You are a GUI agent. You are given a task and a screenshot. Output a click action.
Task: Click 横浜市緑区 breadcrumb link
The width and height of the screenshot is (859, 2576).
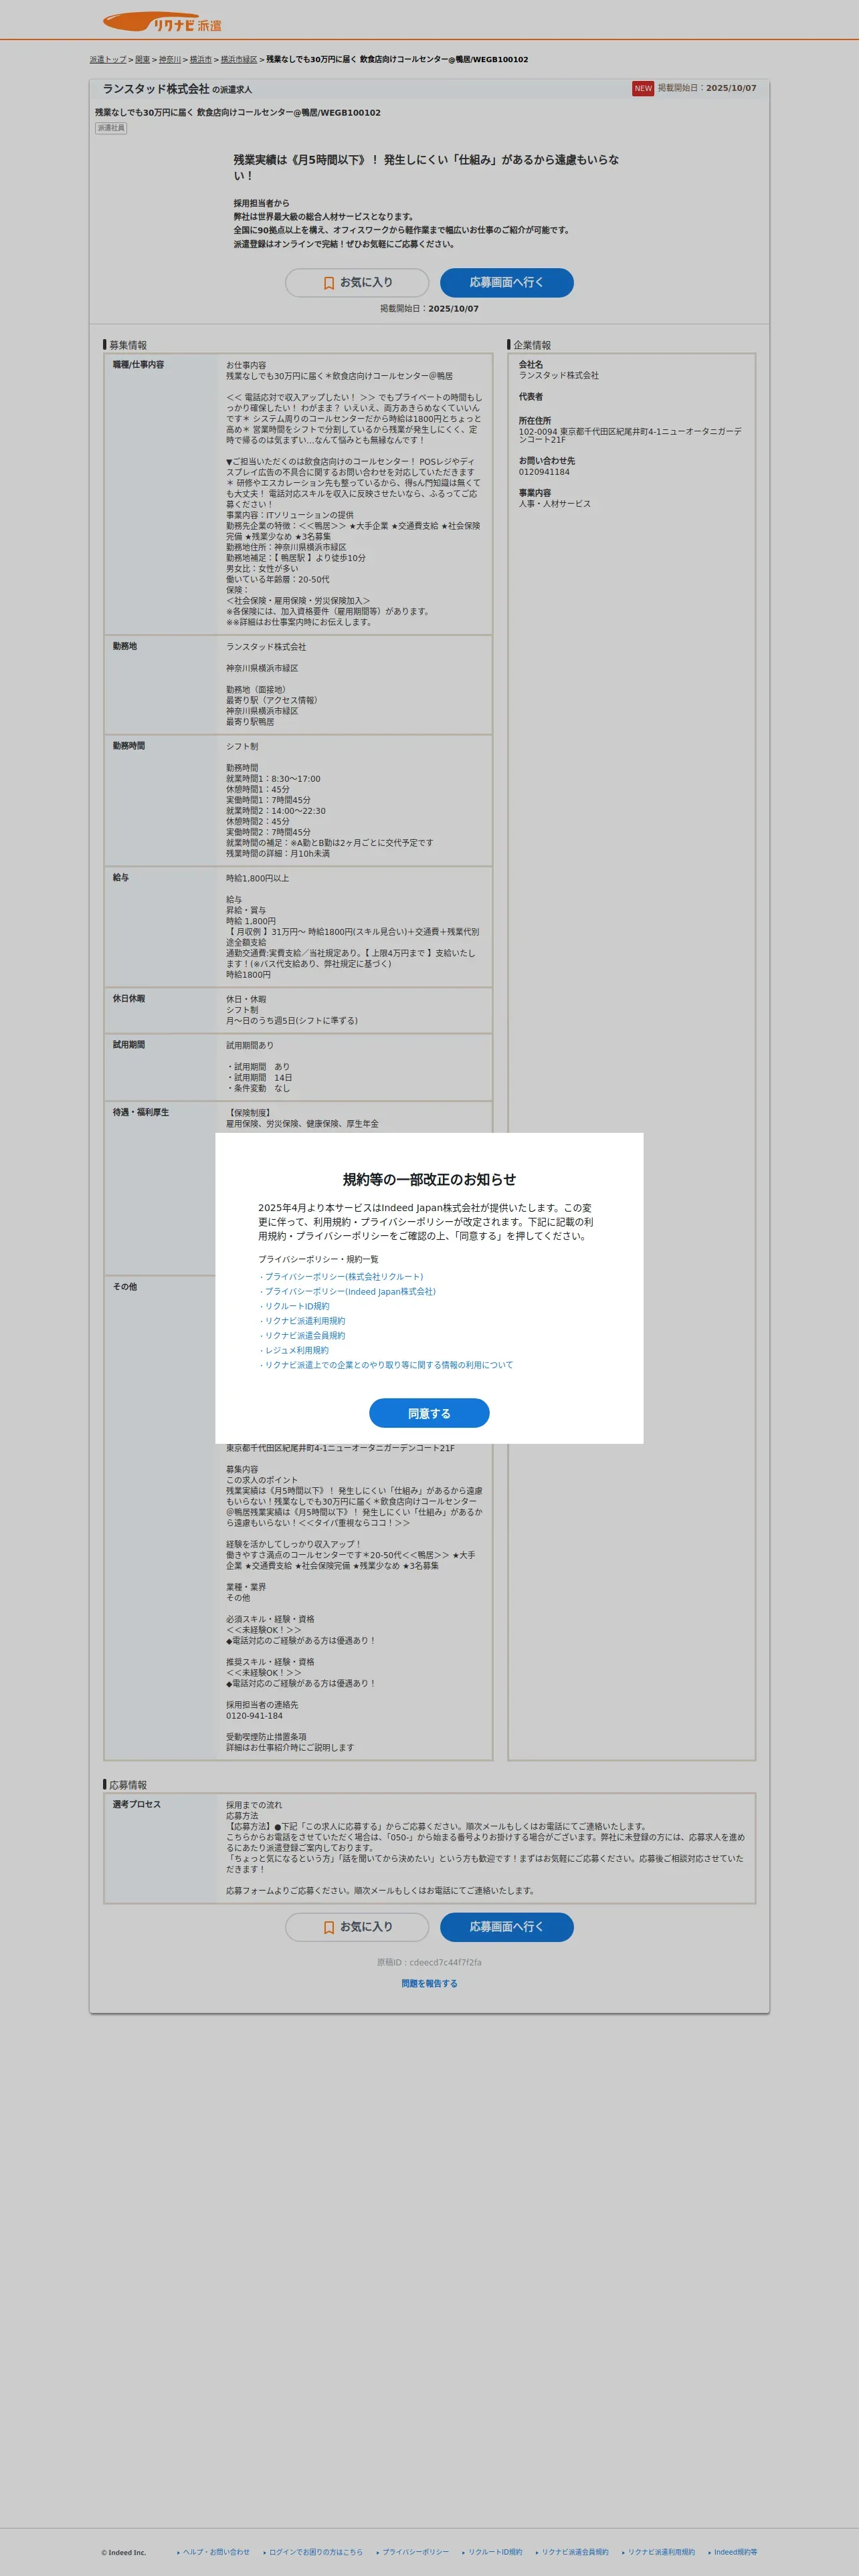[239, 60]
